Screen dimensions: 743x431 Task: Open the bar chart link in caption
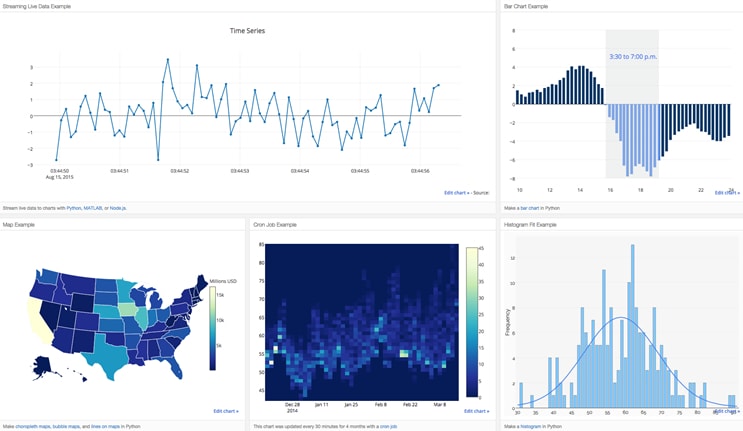tap(530, 208)
